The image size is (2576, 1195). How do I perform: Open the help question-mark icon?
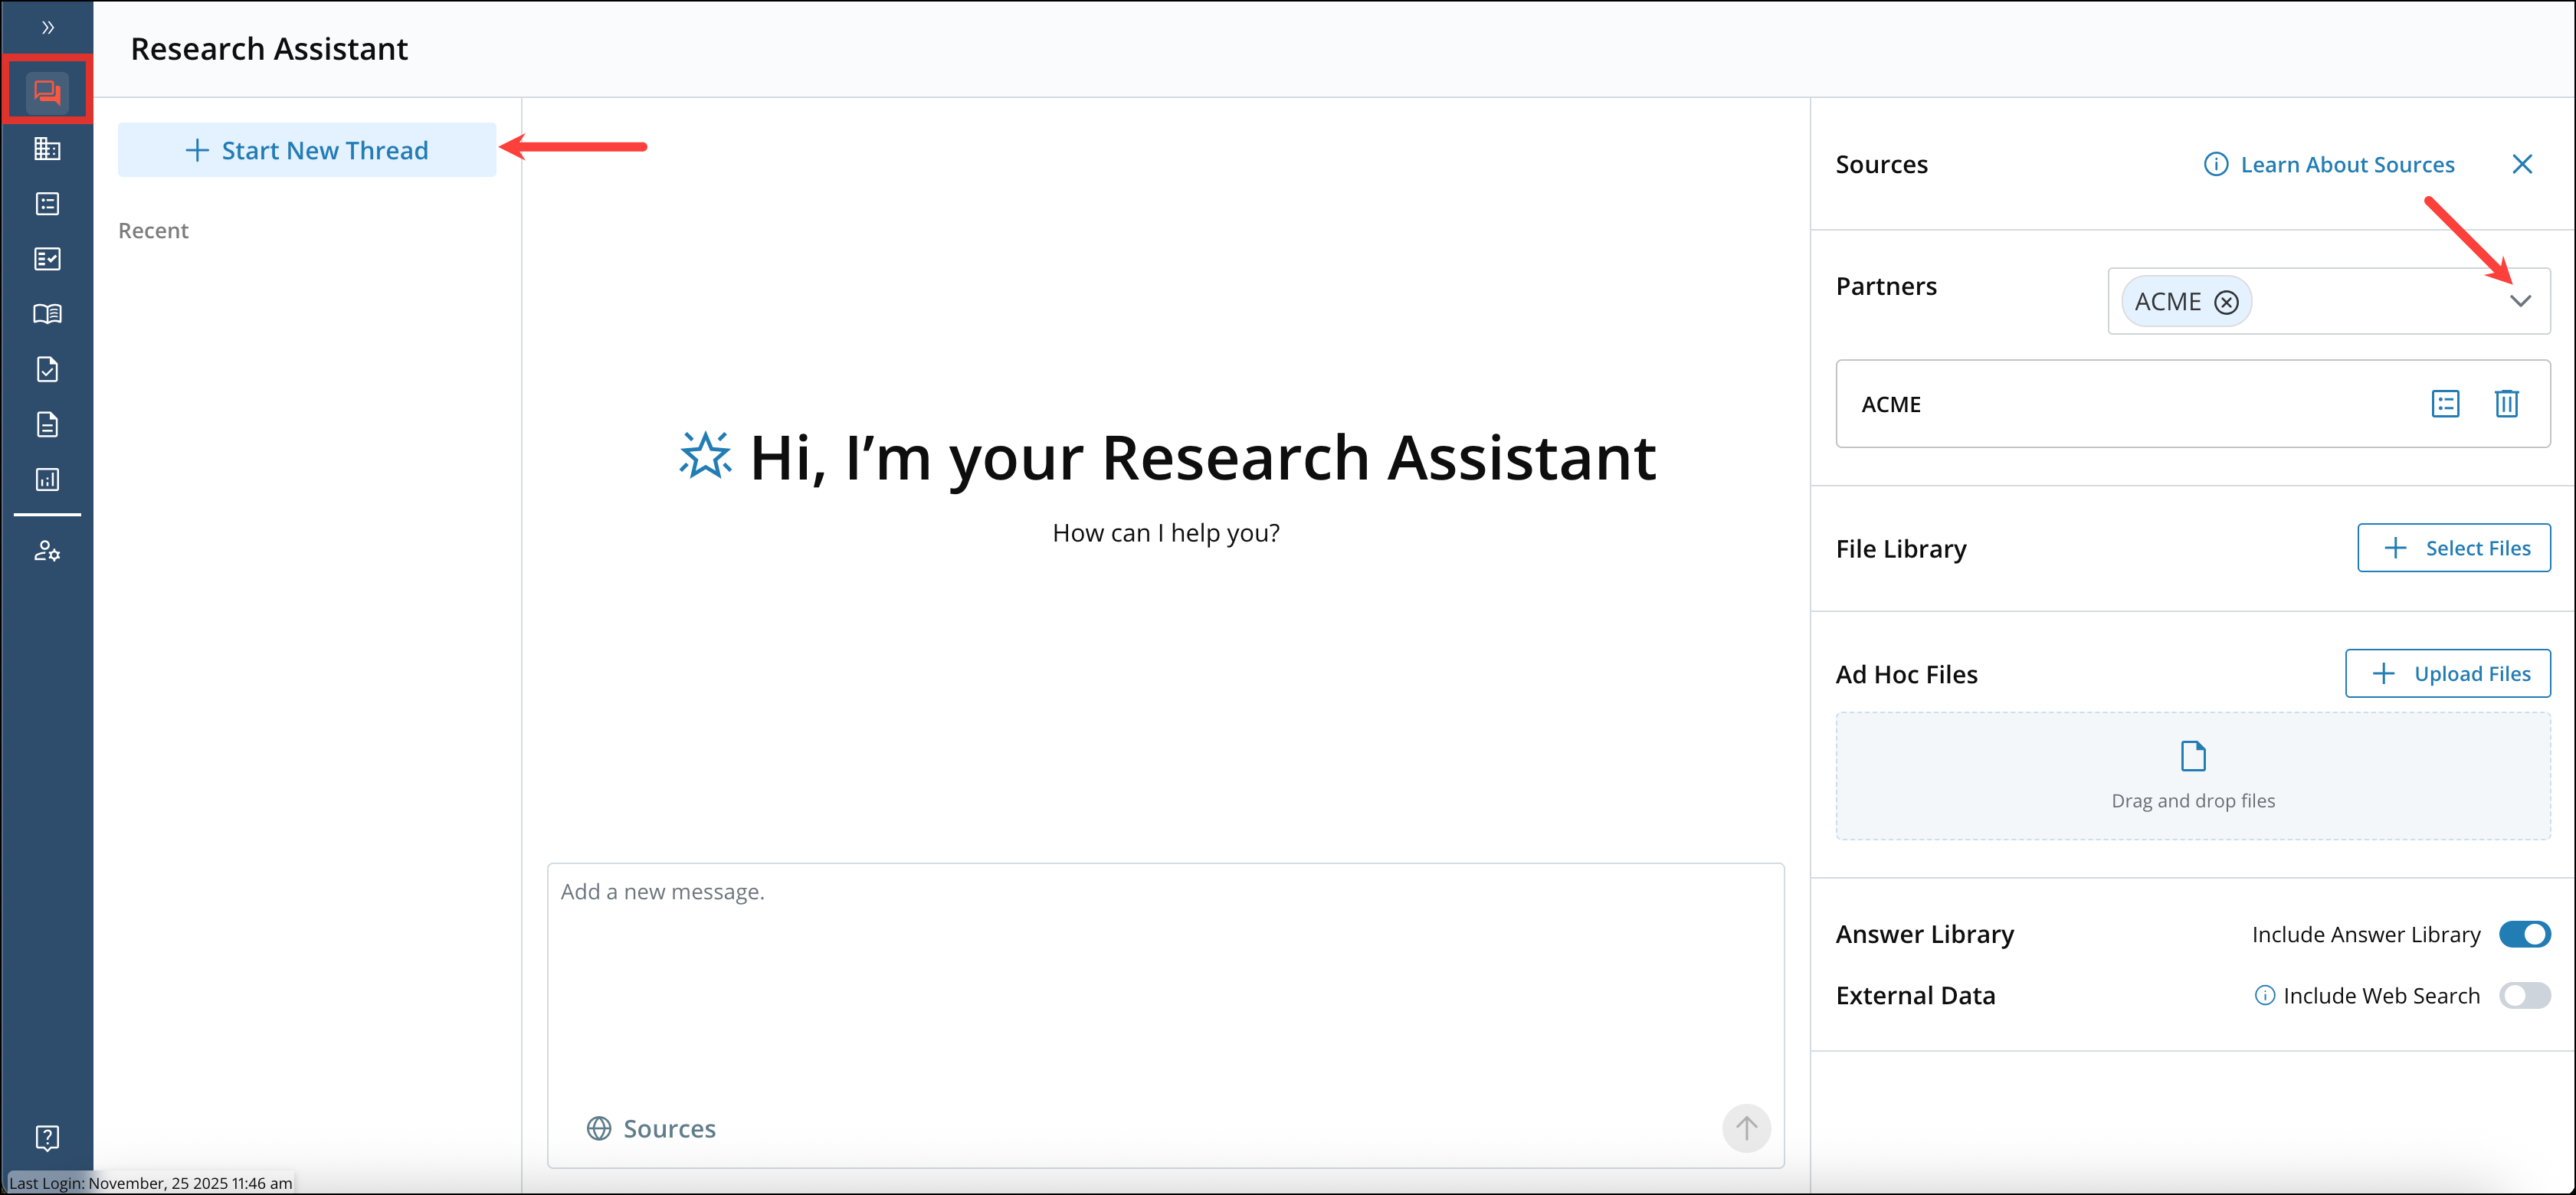[x=47, y=1138]
